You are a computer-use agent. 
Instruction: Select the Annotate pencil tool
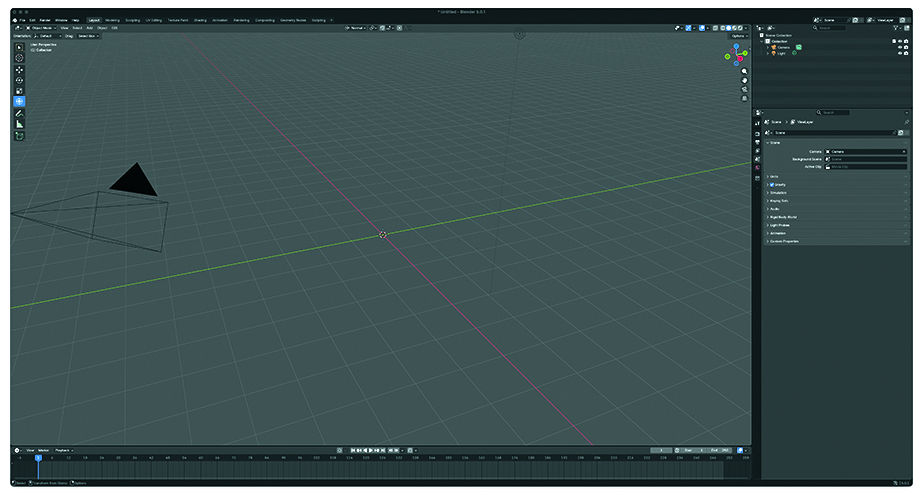click(x=19, y=113)
